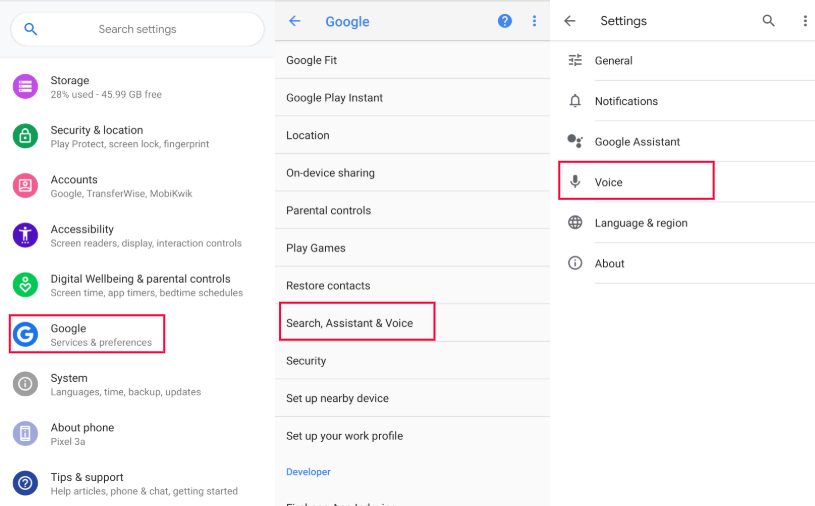The width and height of the screenshot is (815, 506).
Task: Tap About phone Pixel 3a
Action: [82, 434]
